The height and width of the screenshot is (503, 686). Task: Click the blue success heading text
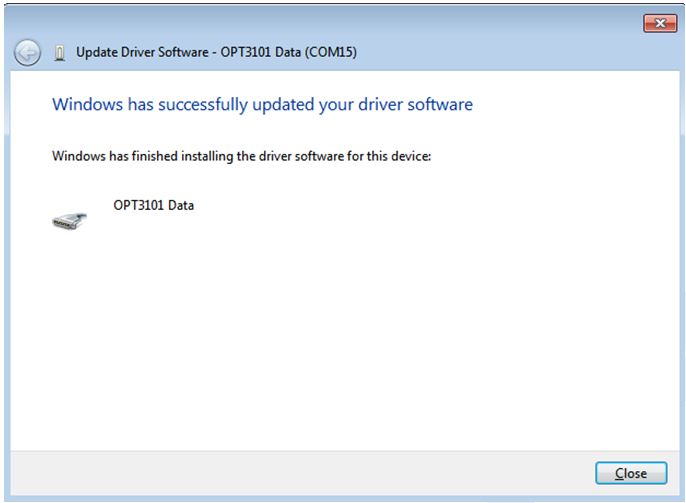[x=261, y=104]
